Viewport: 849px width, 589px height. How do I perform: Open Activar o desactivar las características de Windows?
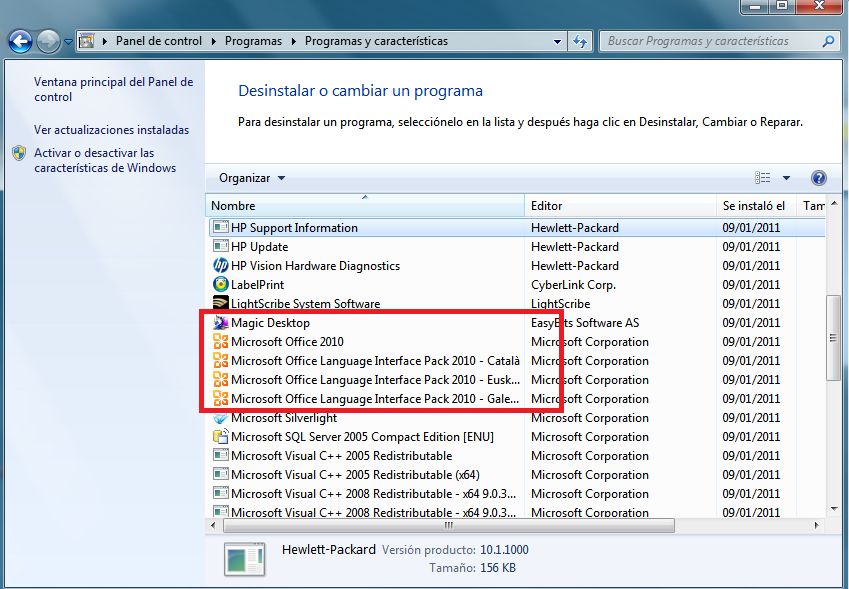[105, 161]
